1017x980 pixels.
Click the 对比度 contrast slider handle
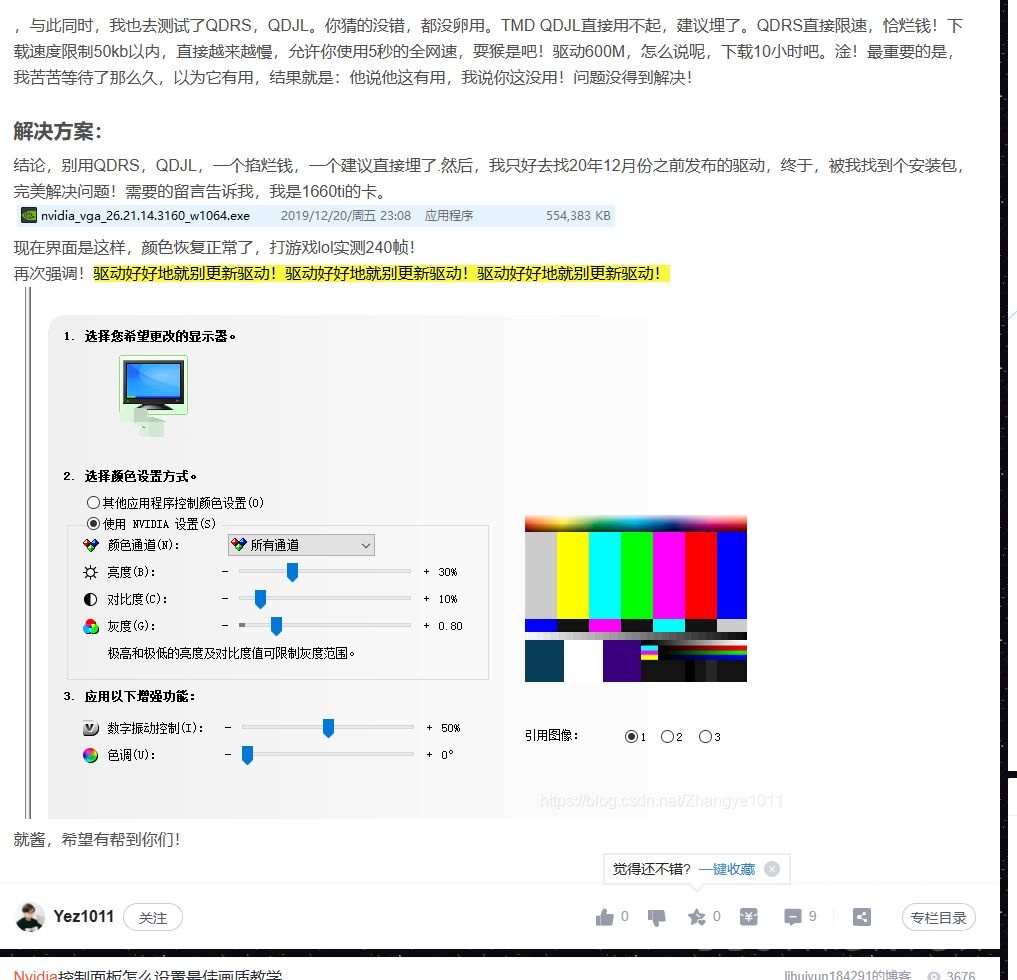[x=260, y=599]
